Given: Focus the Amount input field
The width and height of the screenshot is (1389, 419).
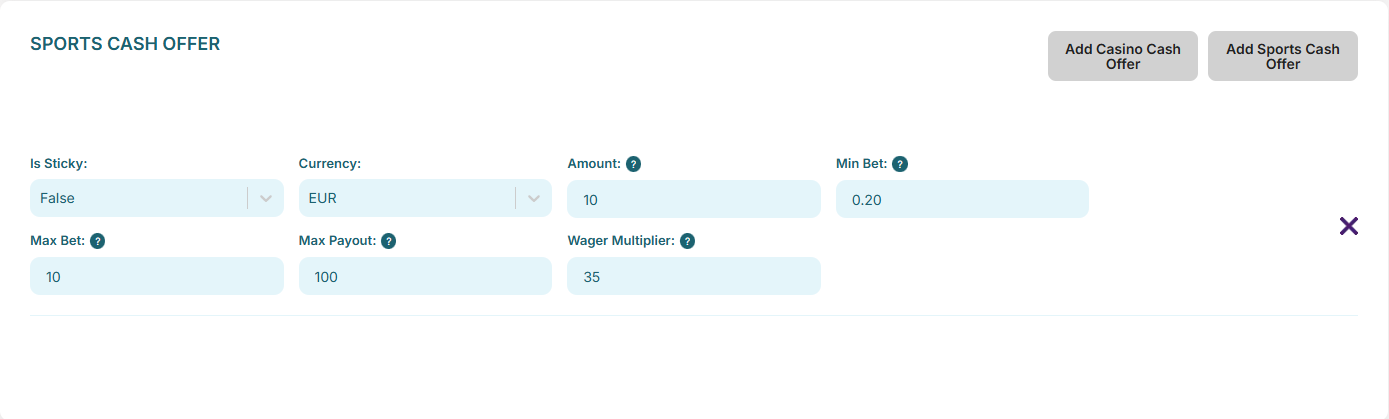Looking at the screenshot, I should click(x=693, y=199).
